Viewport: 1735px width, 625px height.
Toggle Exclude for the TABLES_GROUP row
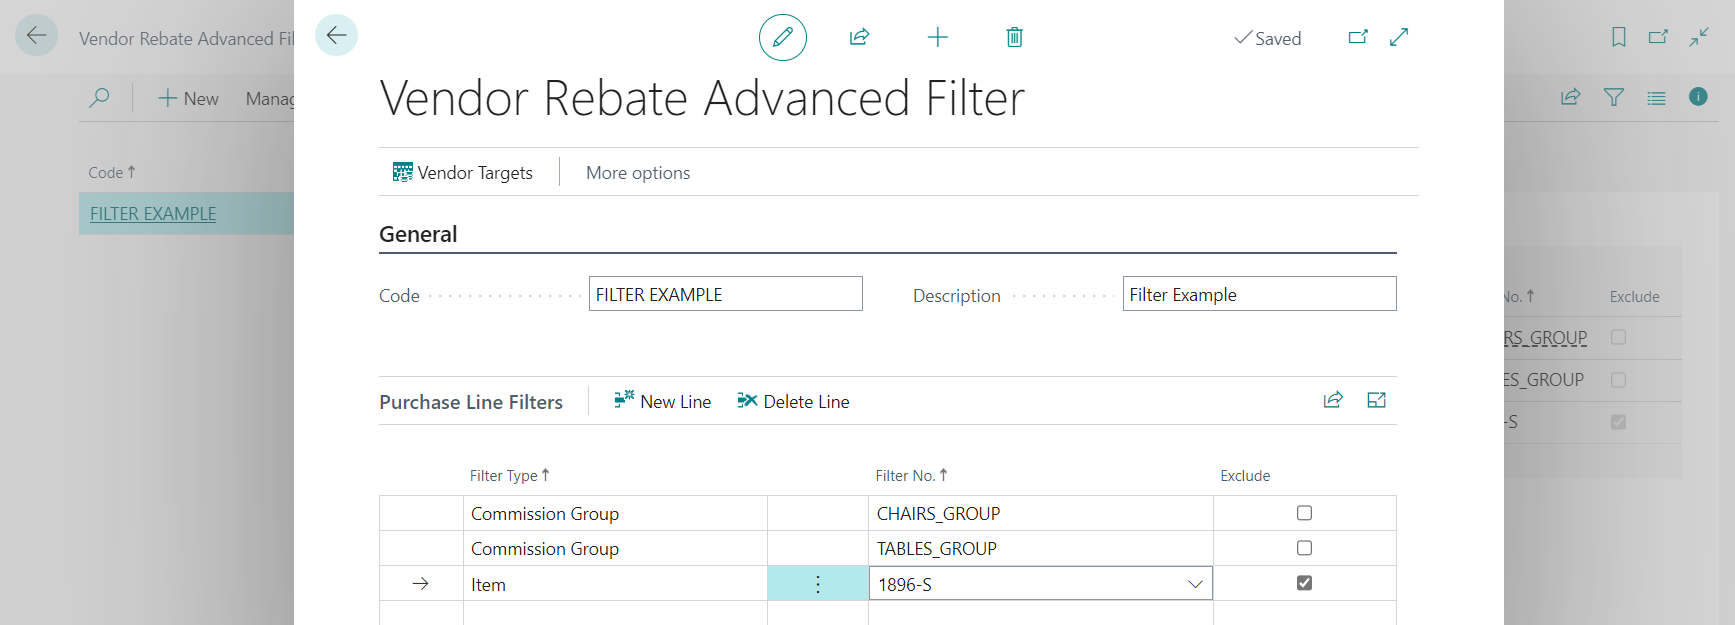pos(1304,548)
